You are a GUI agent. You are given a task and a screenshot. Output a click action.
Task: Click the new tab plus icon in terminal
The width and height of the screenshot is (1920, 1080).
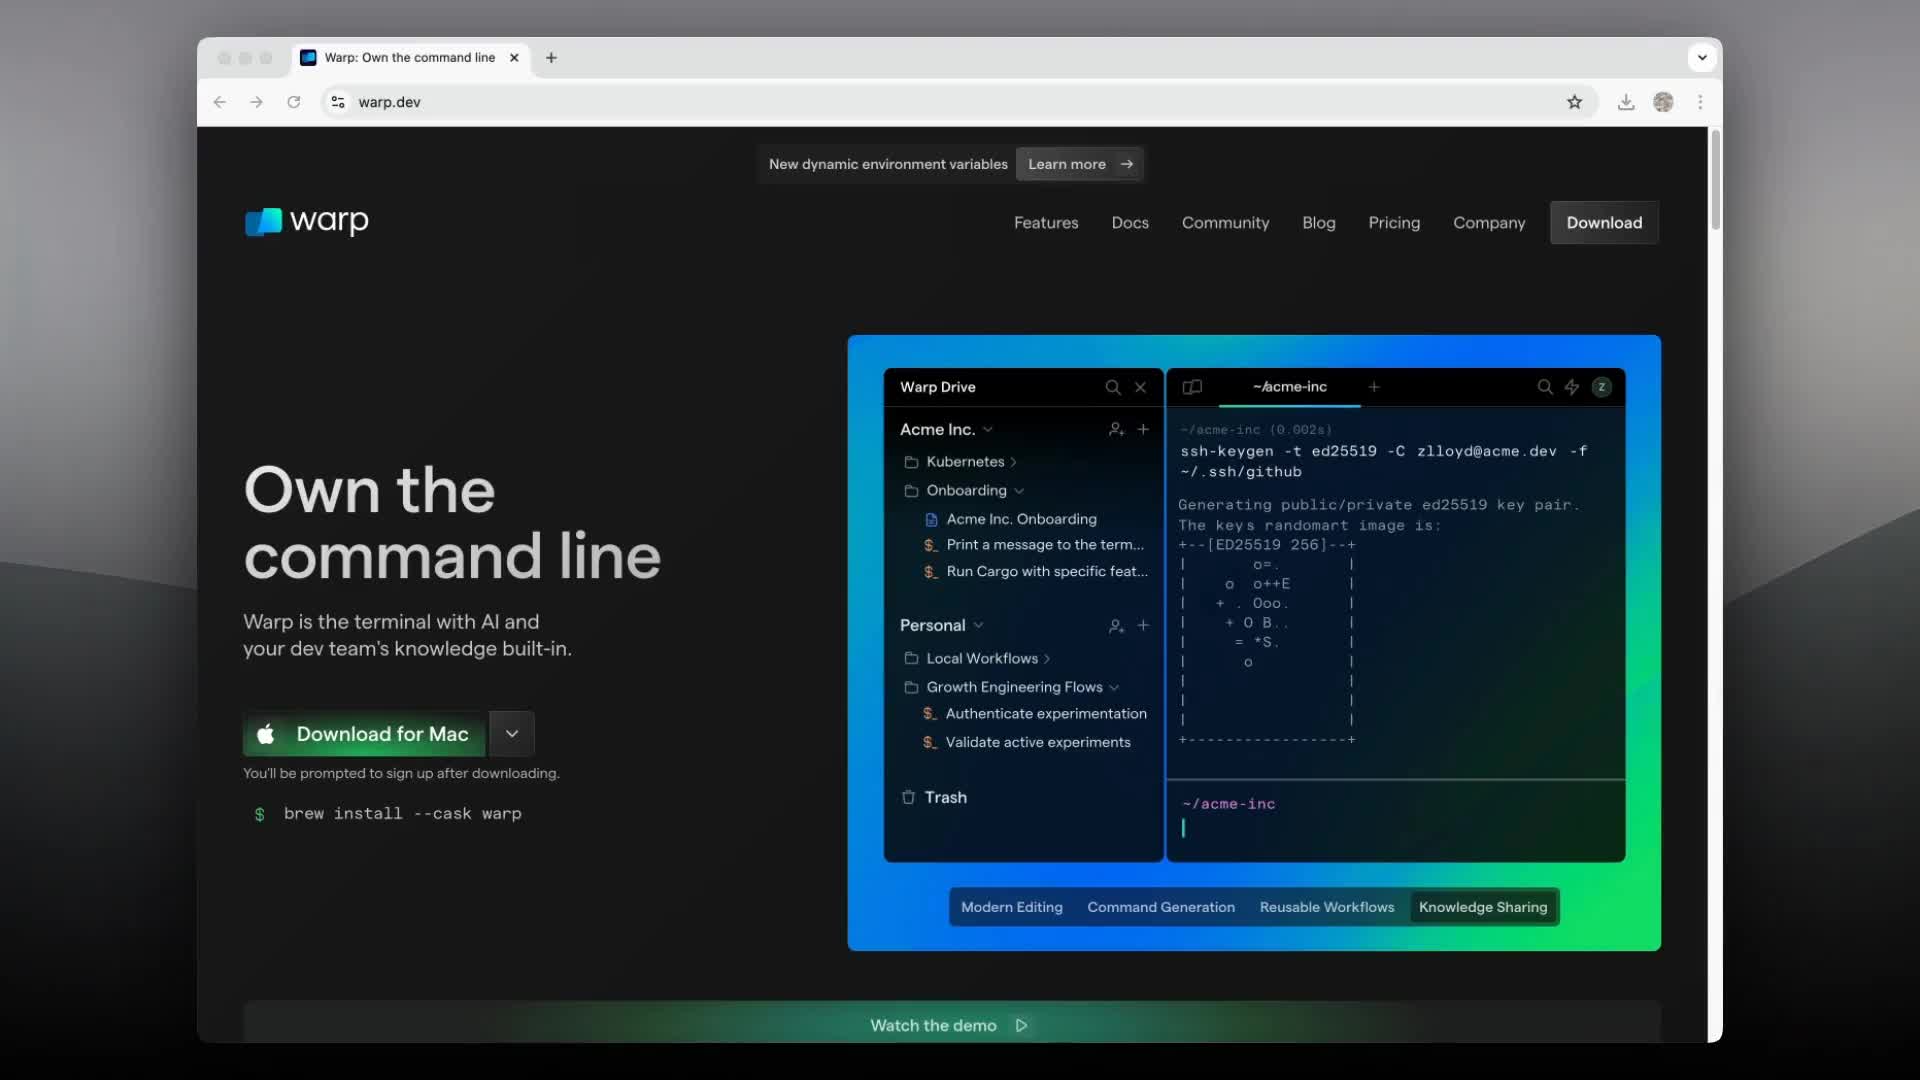click(x=1373, y=386)
